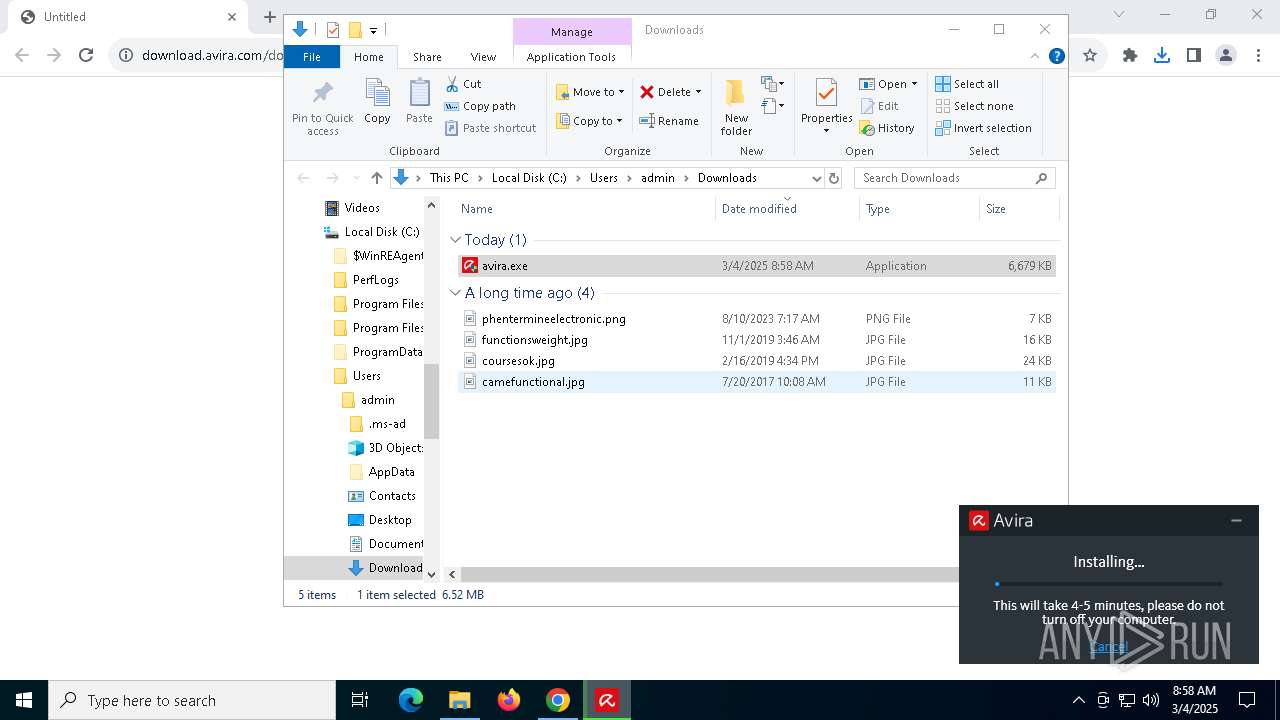Viewport: 1280px width, 720px height.
Task: Open Chrome from taskbar
Action: [558, 700]
